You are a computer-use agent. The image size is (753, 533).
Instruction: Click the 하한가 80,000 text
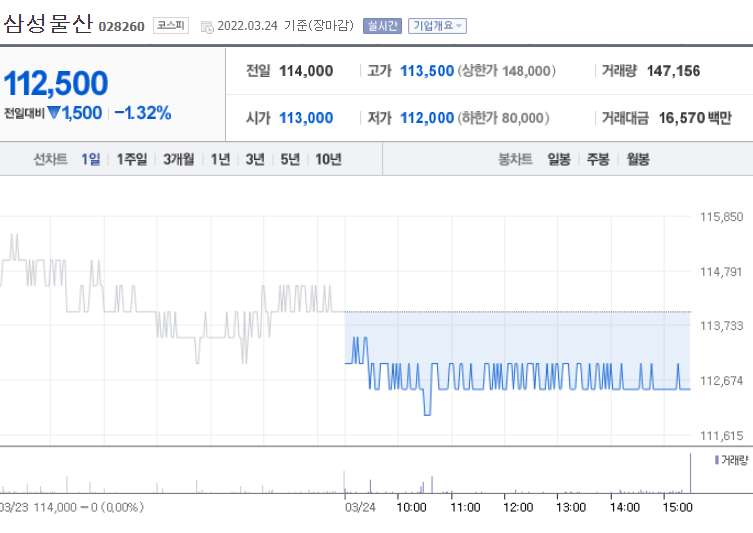(503, 118)
